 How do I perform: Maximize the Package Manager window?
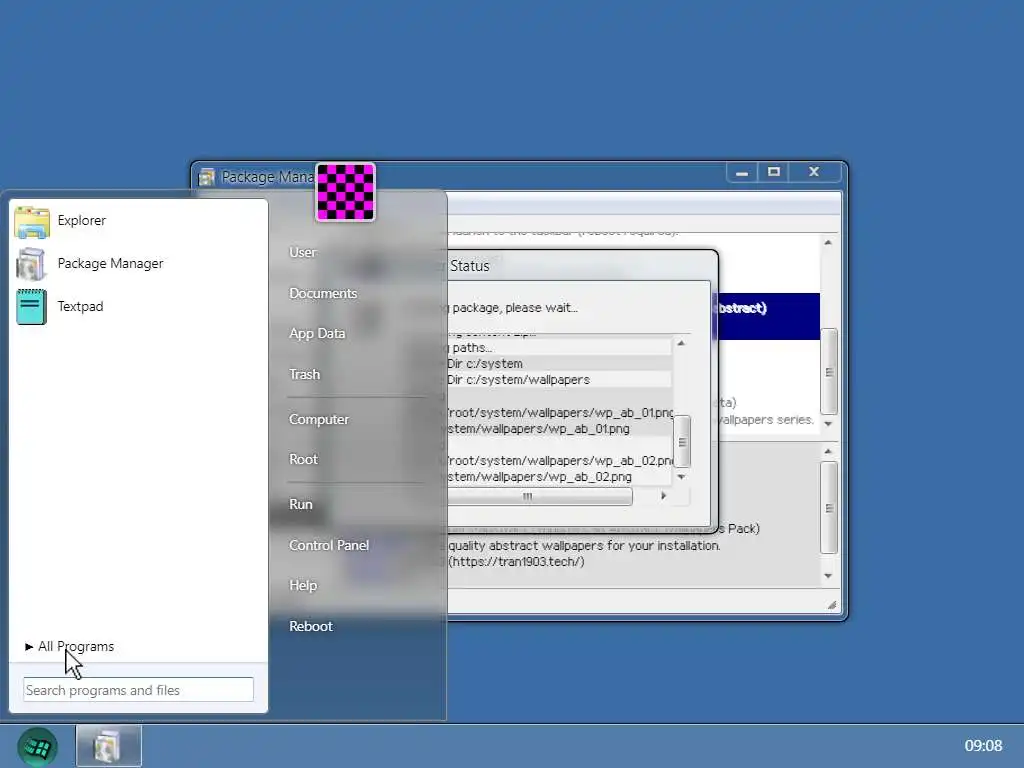pyautogui.click(x=774, y=172)
